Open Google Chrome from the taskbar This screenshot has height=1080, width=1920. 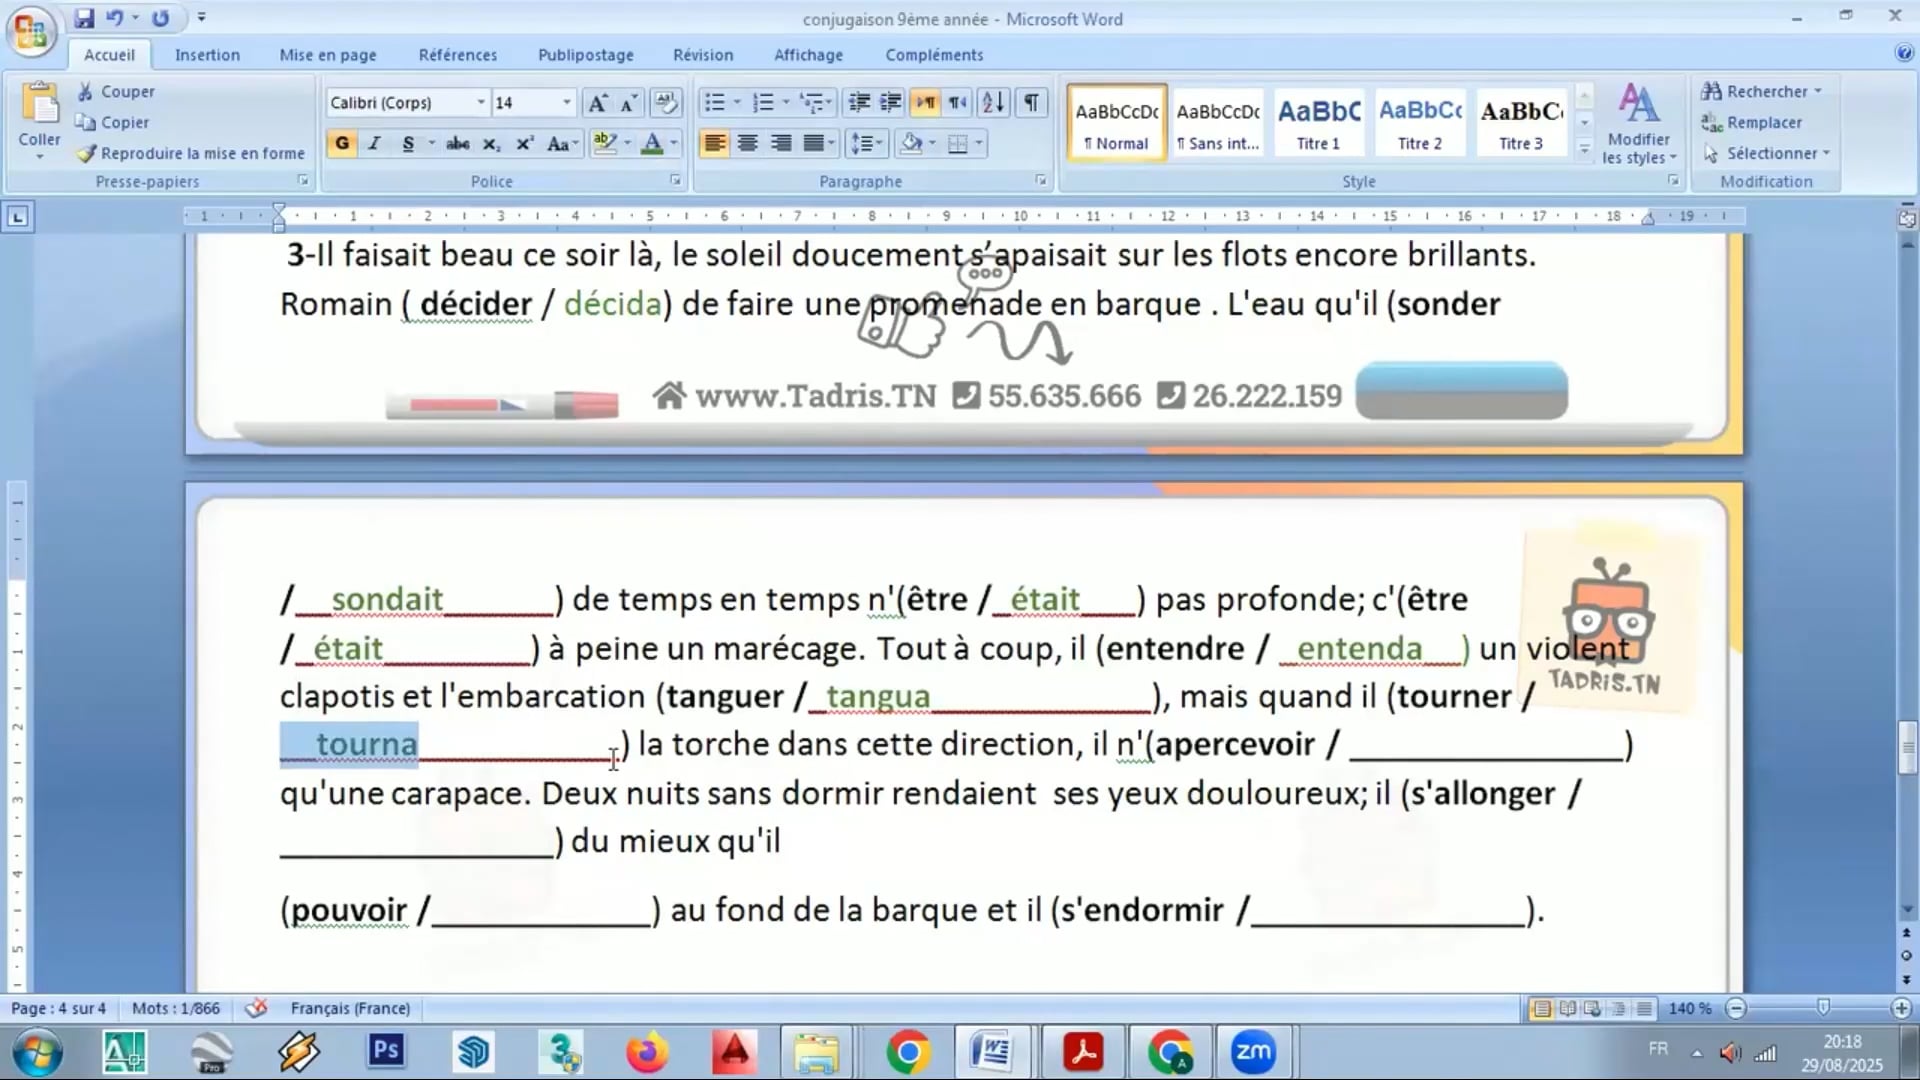[908, 1052]
